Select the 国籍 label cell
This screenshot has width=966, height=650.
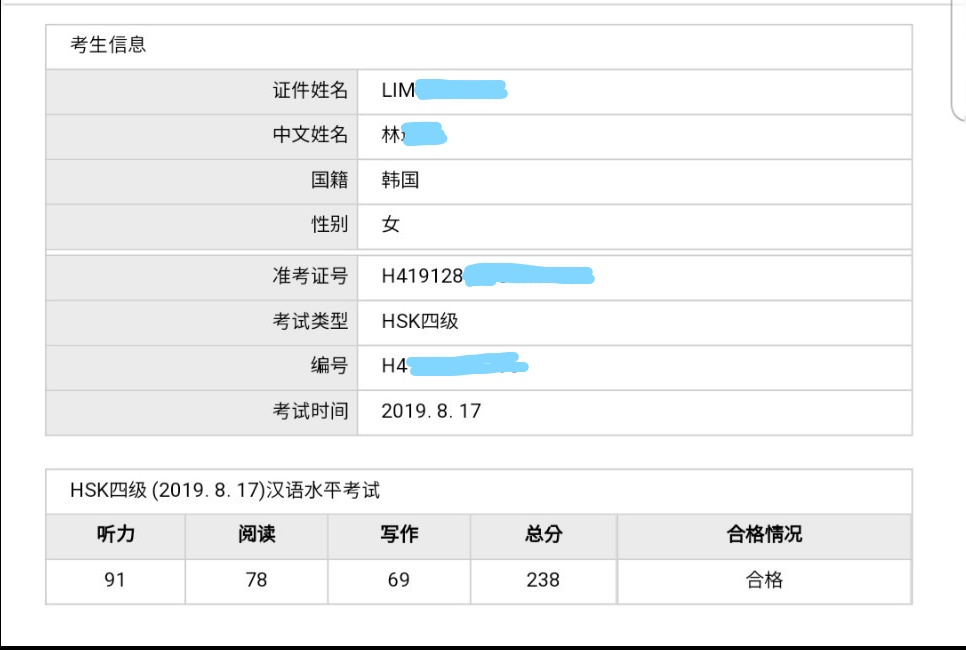tap(329, 180)
